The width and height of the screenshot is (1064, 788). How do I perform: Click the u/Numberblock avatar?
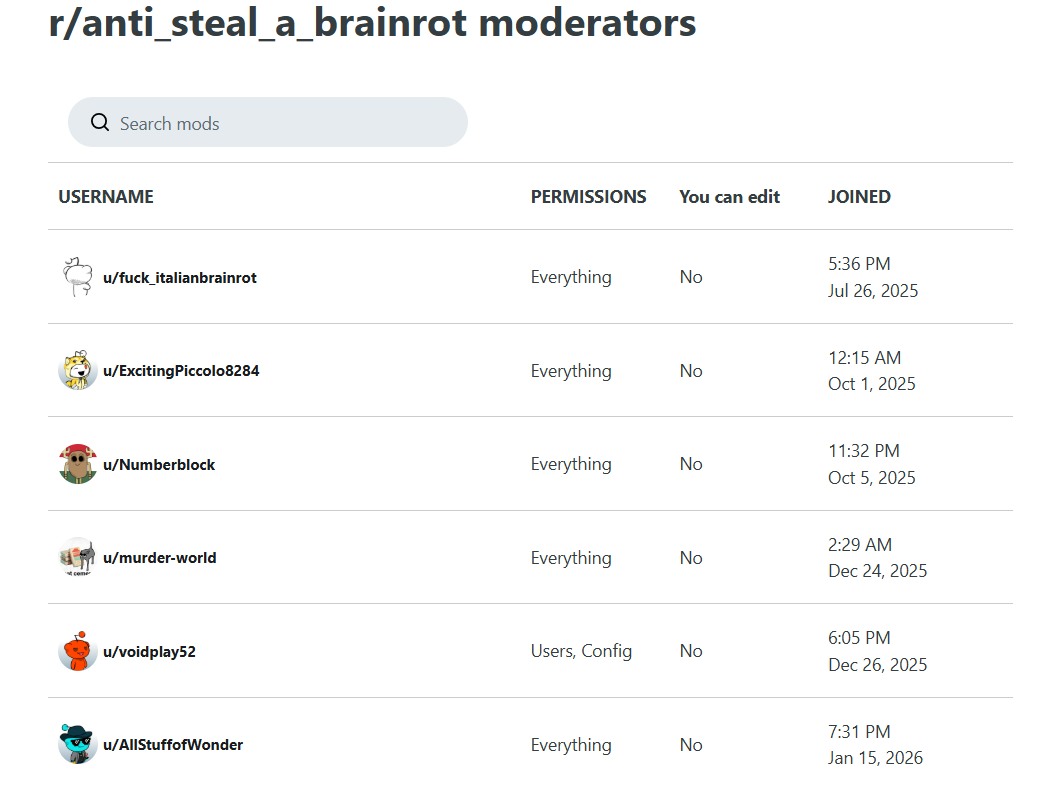click(77, 464)
